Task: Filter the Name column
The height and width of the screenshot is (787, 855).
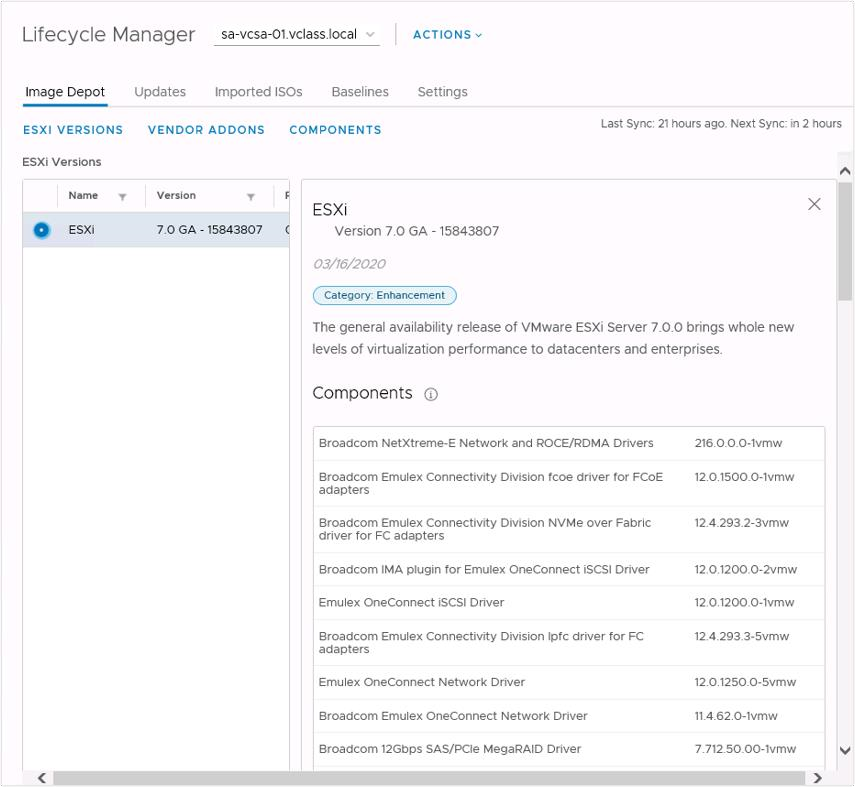Action: click(x=122, y=196)
